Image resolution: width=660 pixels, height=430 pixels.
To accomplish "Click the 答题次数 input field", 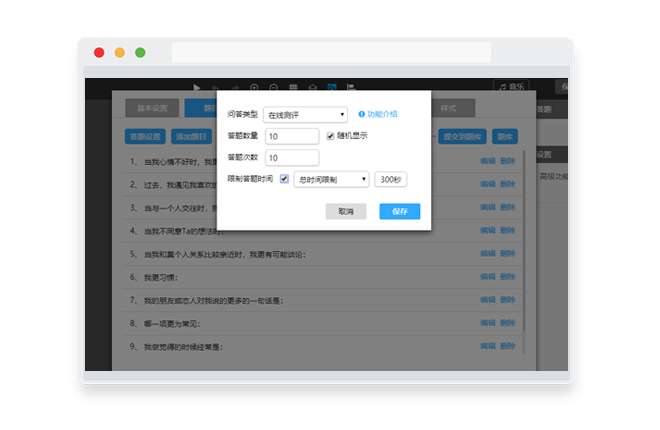I will pyautogui.click(x=292, y=158).
